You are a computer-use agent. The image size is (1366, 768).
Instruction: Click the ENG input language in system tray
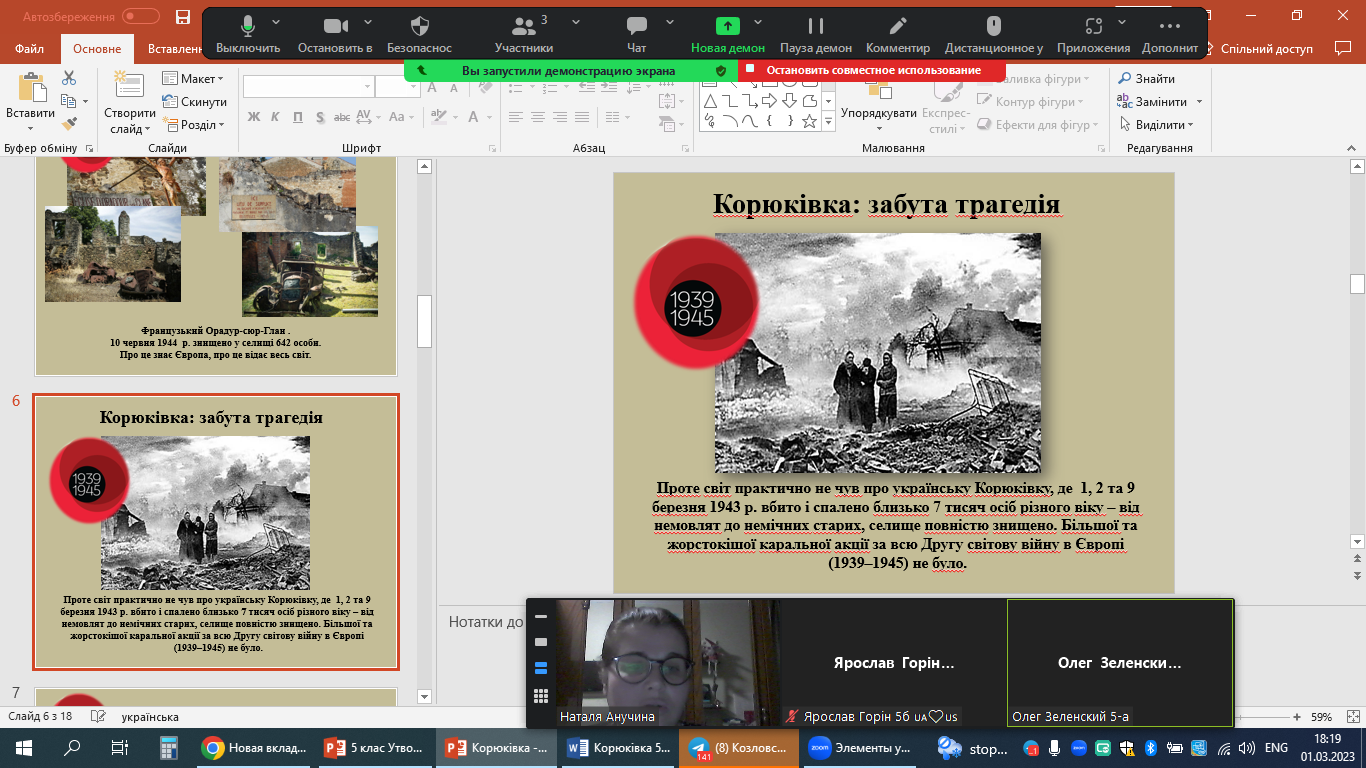click(x=1276, y=747)
